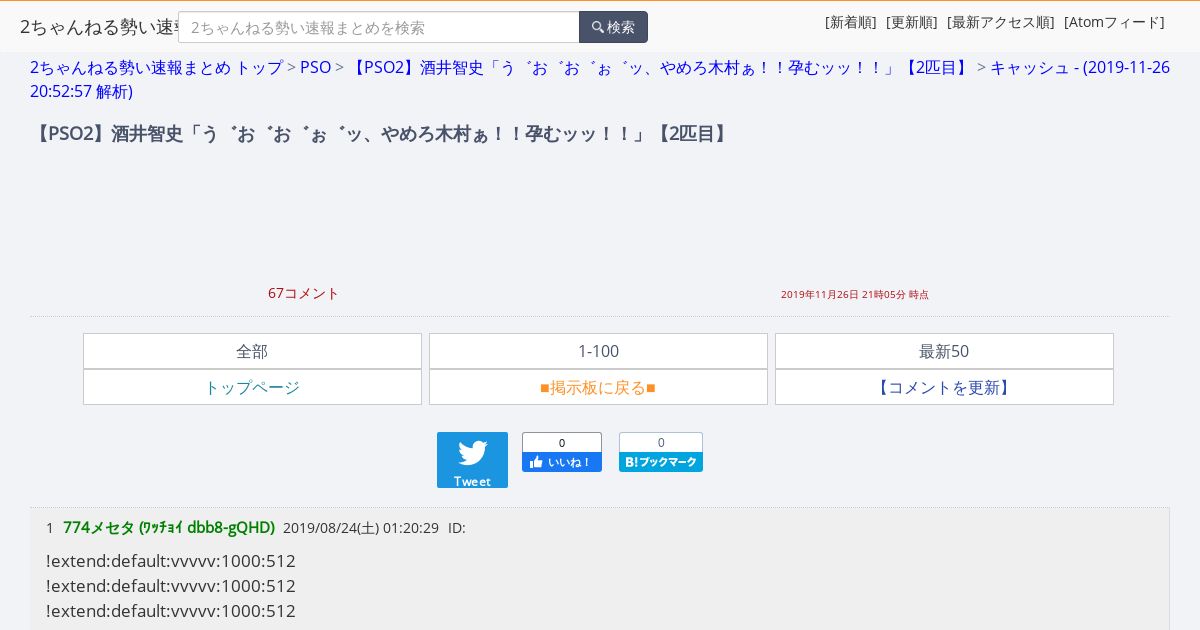Screen dimensions: 1200x630
Task: Click the Facebook いいね！ like button
Action: click(x=562, y=462)
